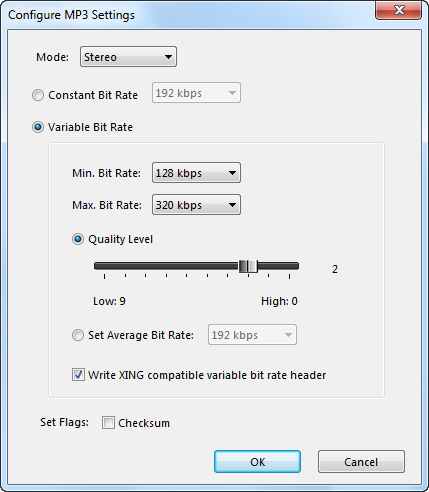429x492 pixels.
Task: Expand the Min. Bit Rate 128 kbps dropdown
Action: coord(196,173)
